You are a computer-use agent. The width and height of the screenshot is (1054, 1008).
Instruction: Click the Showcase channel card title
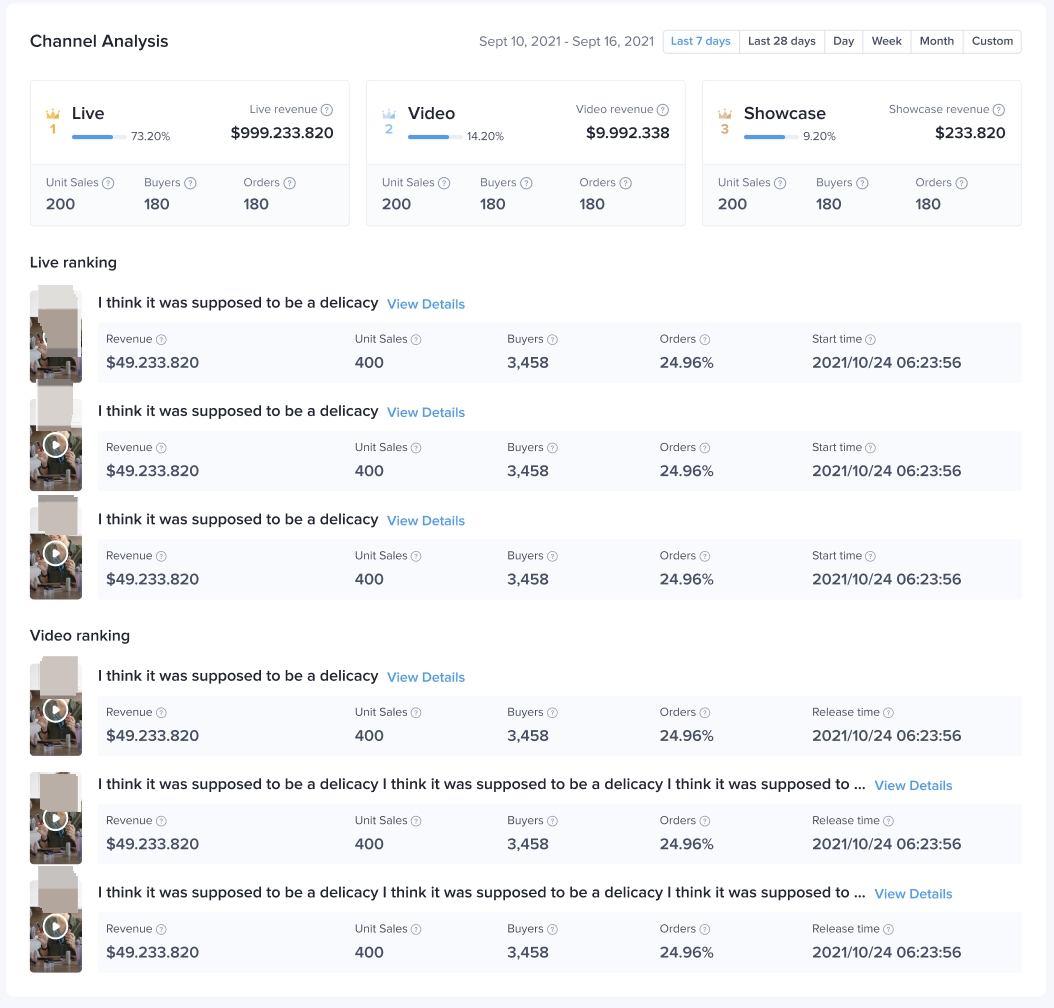[784, 113]
